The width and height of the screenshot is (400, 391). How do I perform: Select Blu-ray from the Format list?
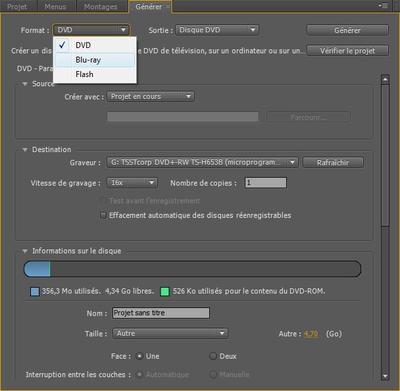95,60
